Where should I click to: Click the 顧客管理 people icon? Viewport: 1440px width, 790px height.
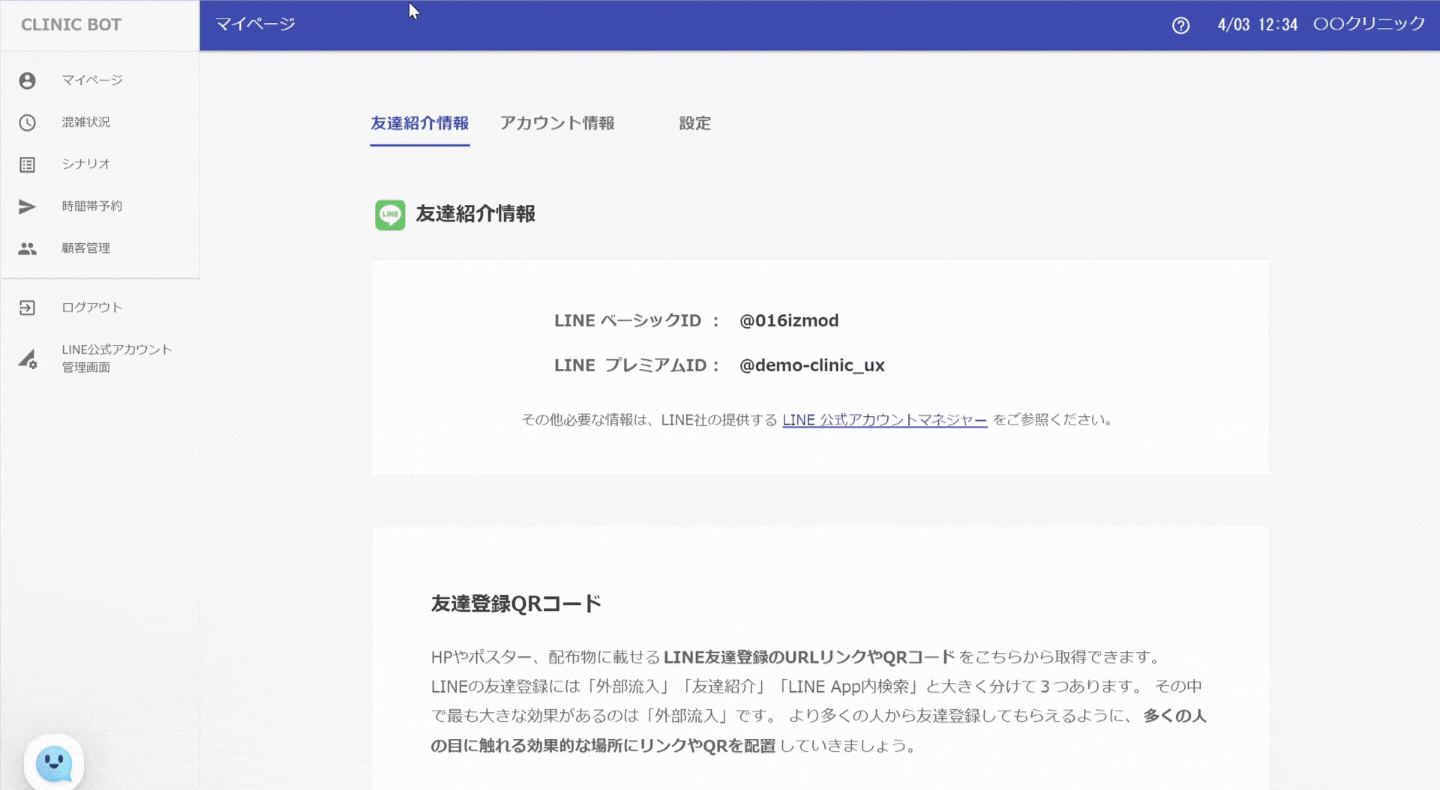[27, 249]
